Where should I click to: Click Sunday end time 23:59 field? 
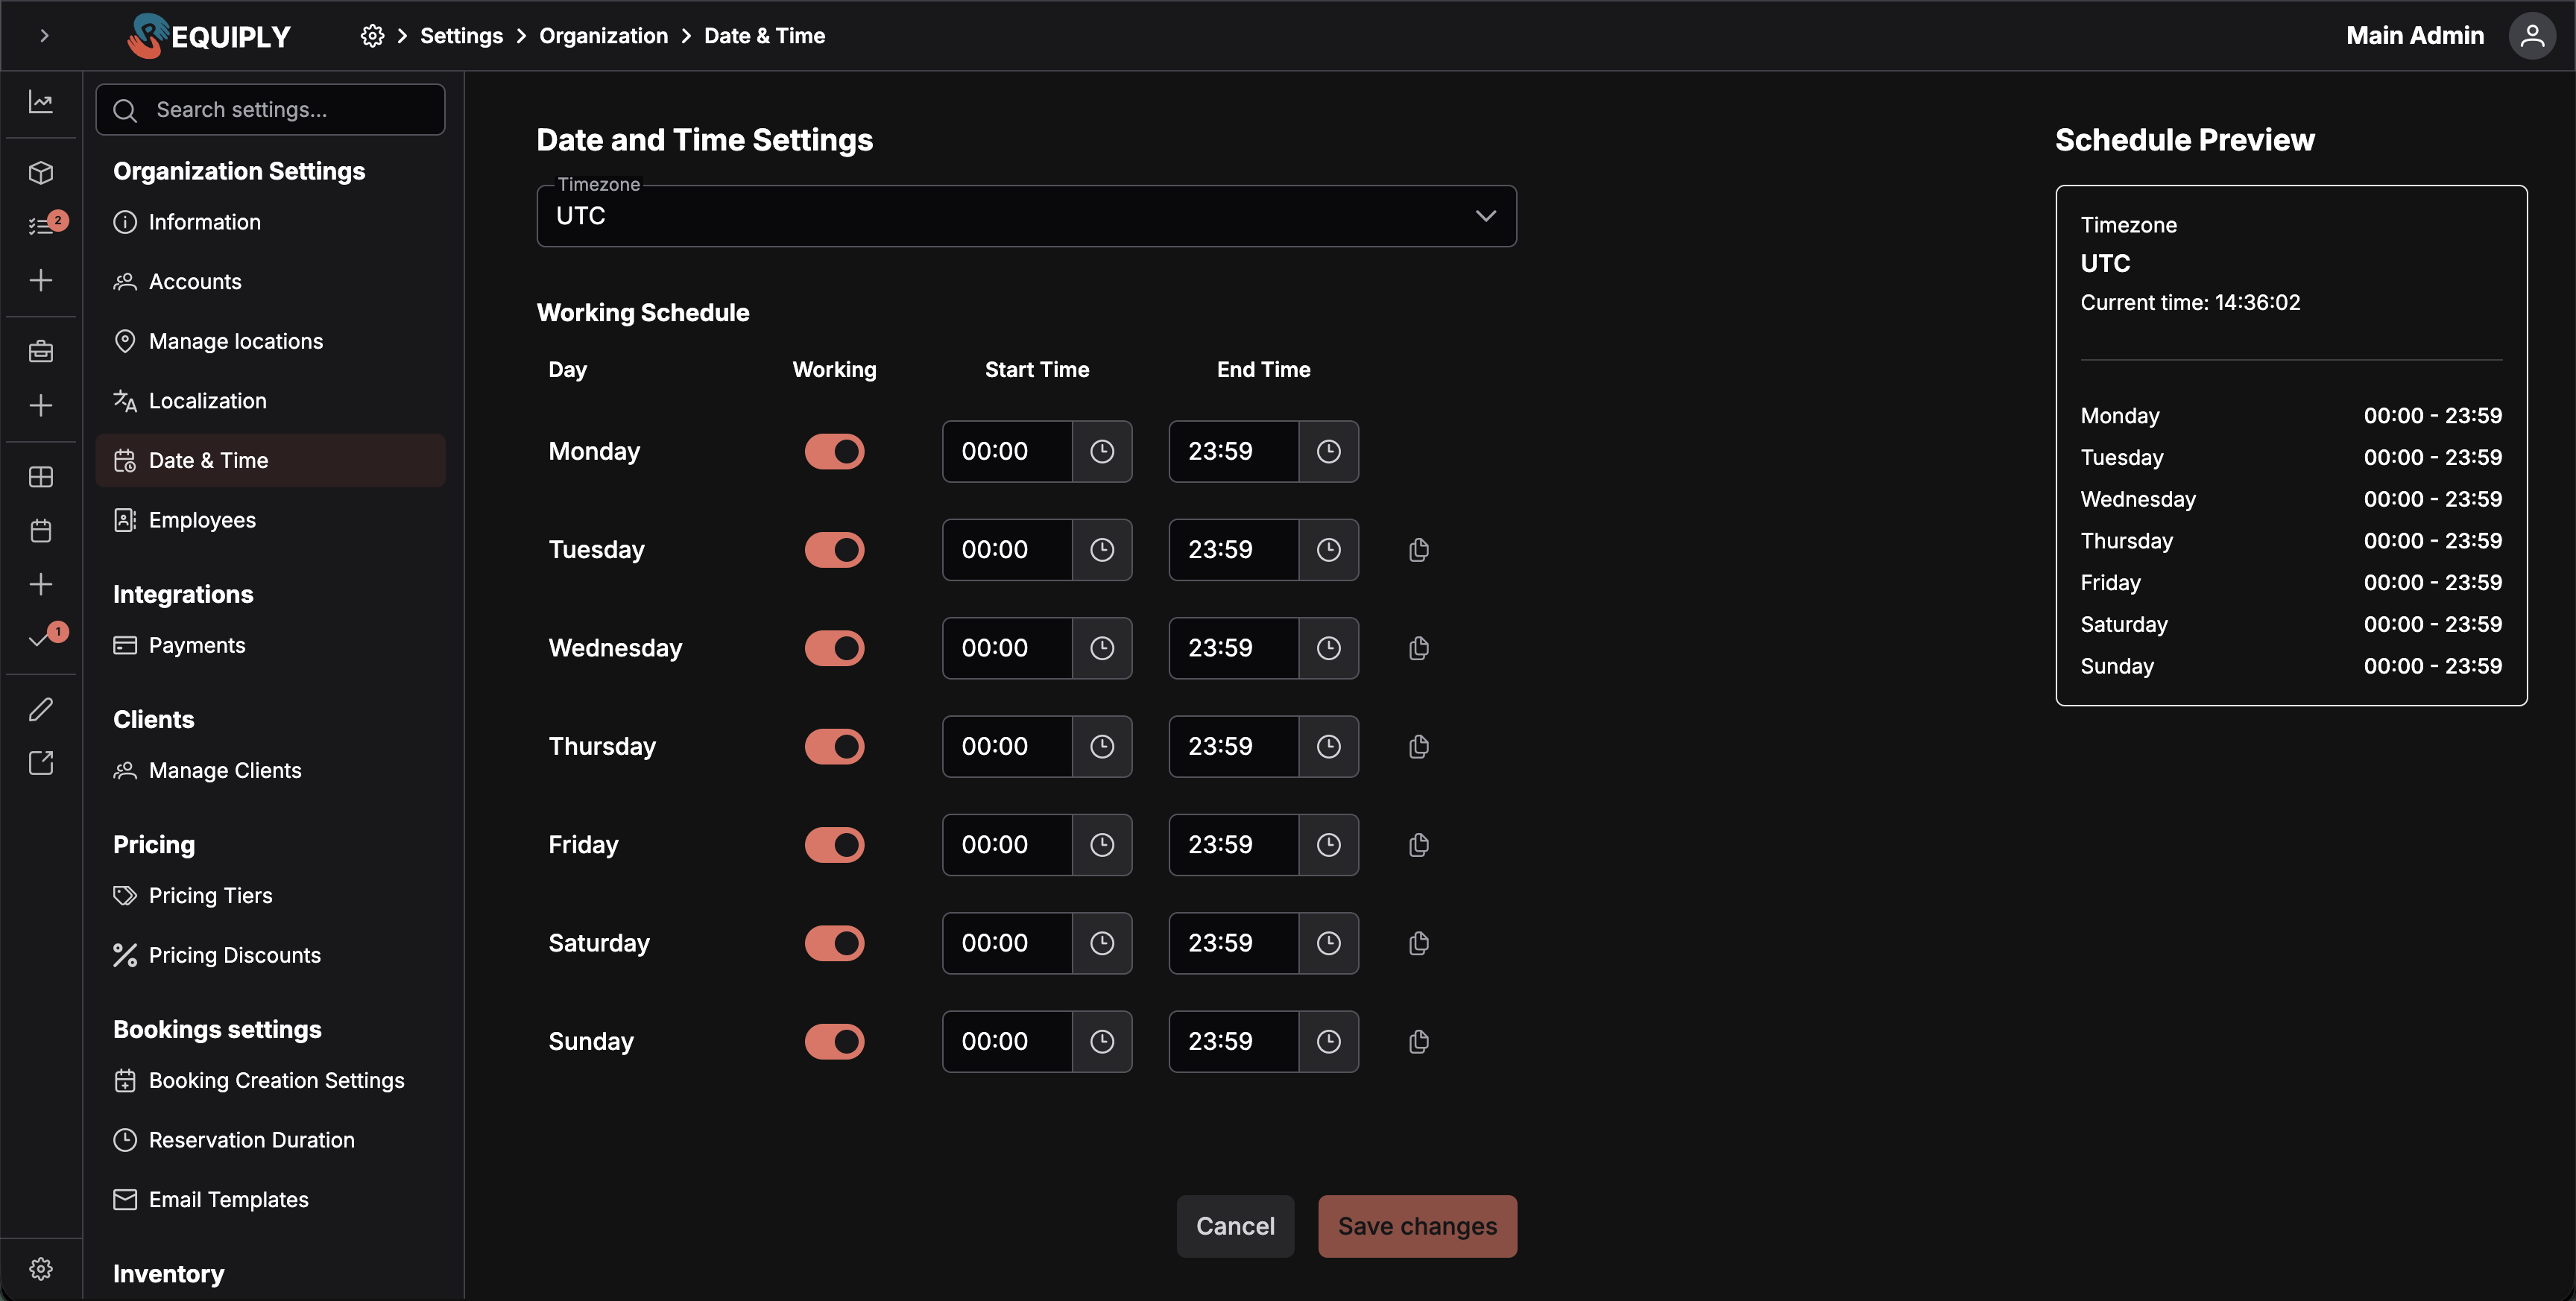(x=1234, y=1042)
